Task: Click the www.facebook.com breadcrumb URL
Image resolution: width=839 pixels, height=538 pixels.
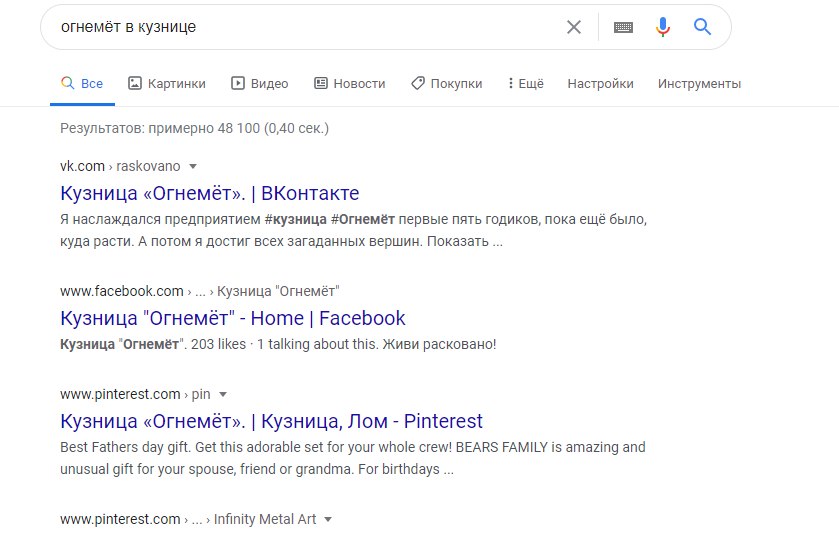Action: [122, 291]
